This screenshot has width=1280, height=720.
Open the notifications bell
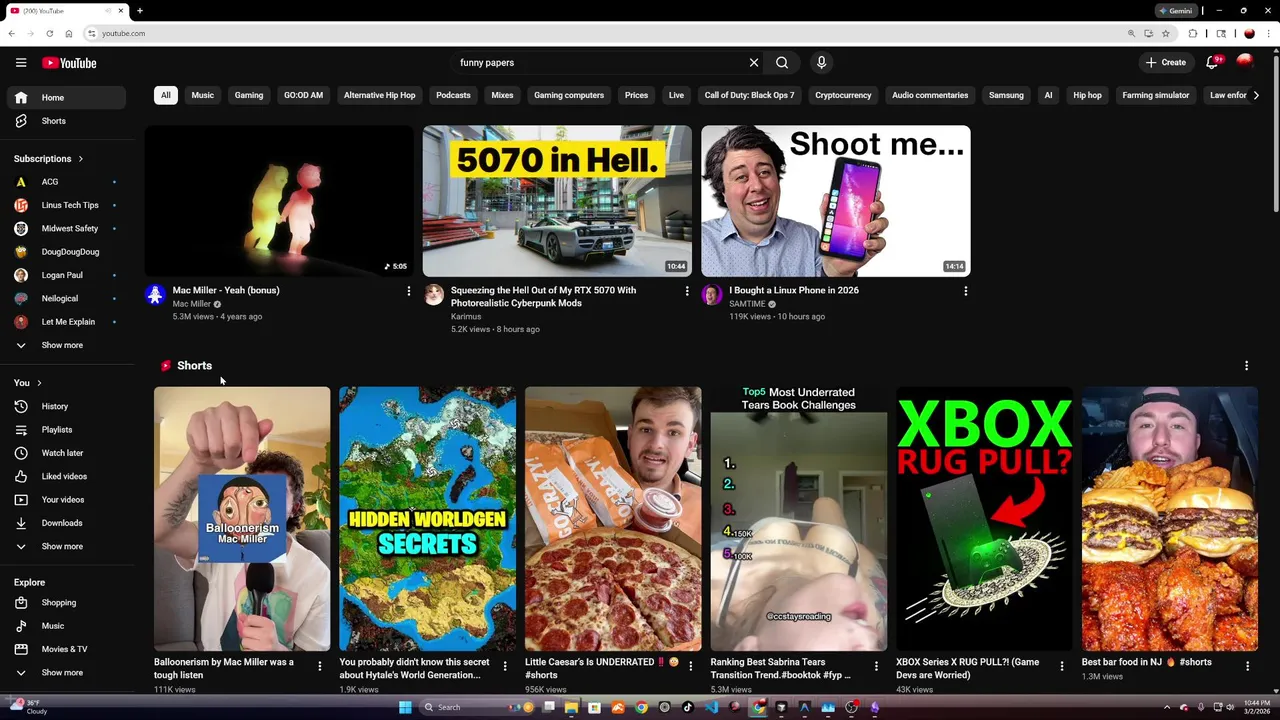[1212, 62]
